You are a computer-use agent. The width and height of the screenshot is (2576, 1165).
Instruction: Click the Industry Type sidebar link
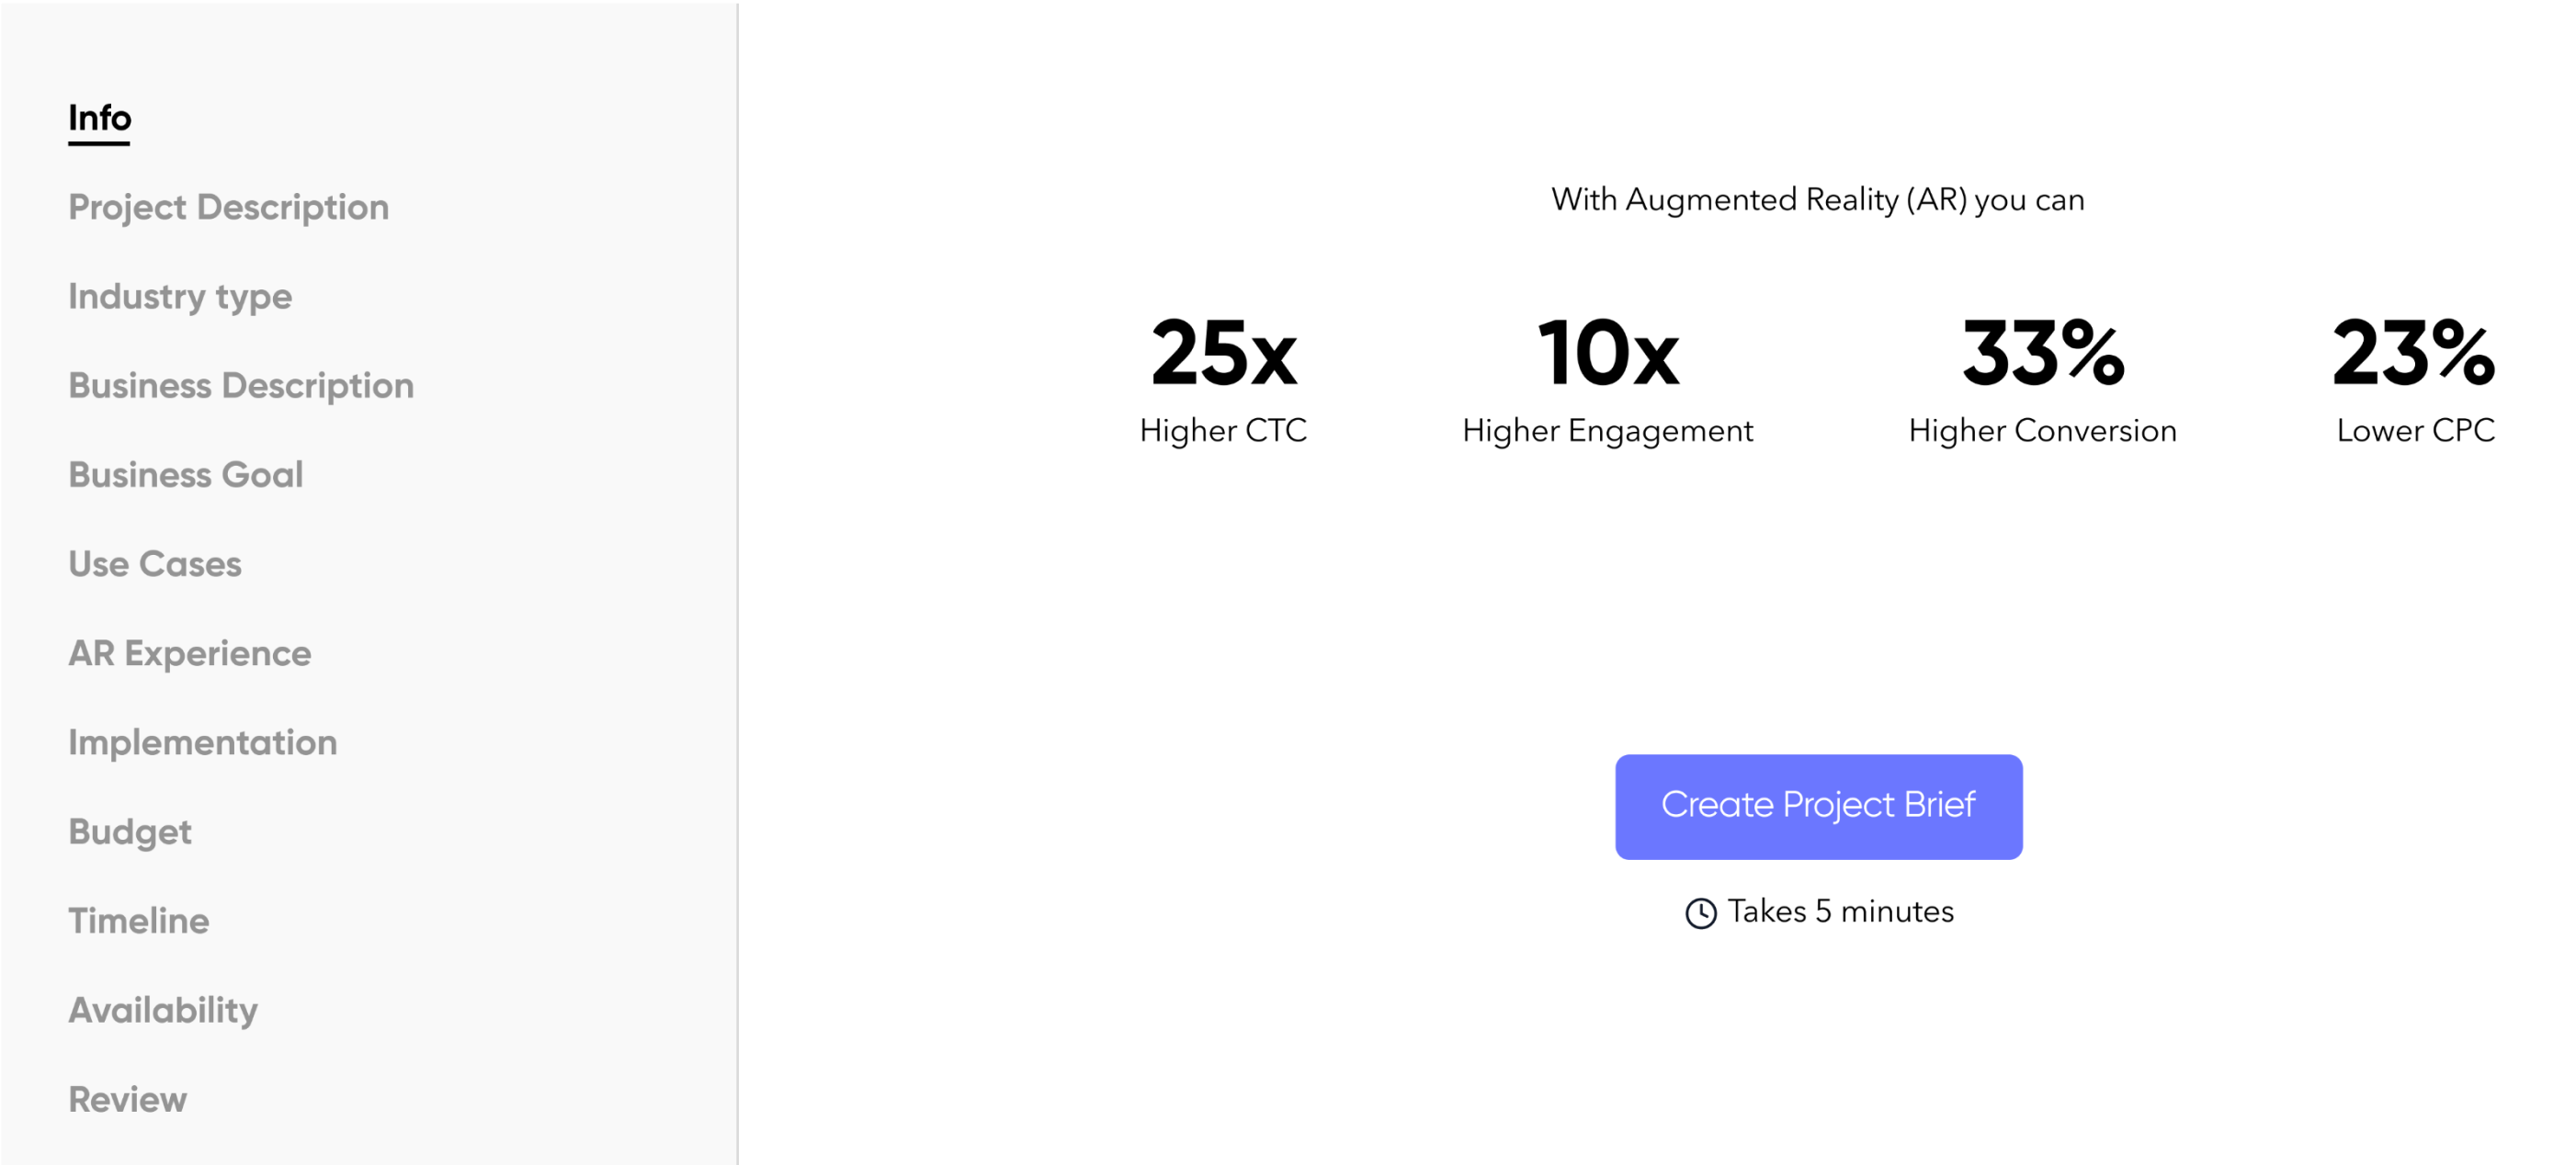click(x=179, y=296)
